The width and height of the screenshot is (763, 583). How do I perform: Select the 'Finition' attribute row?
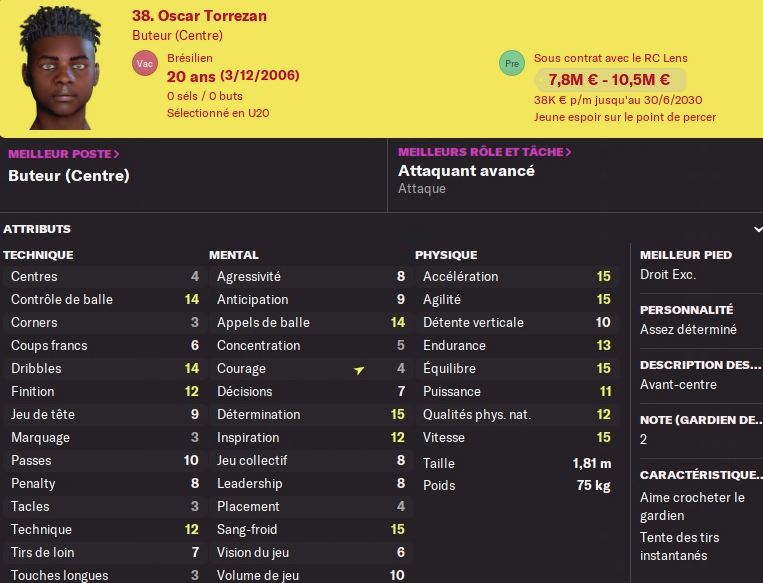[x=104, y=391]
